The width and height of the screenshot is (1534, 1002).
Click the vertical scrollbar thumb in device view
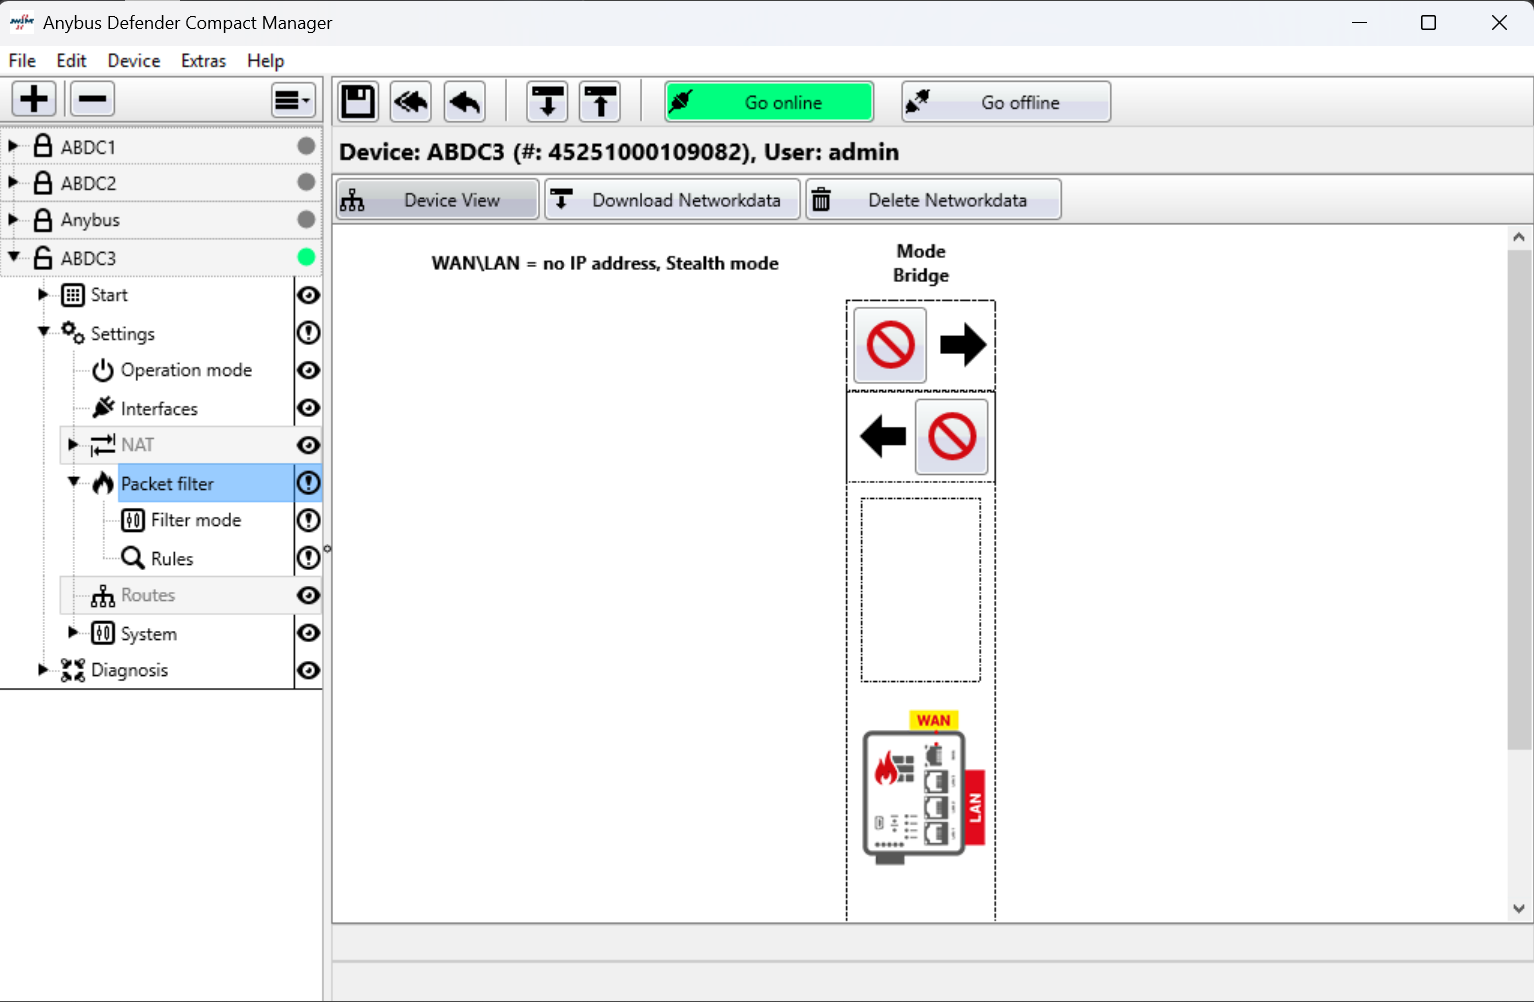[1519, 500]
